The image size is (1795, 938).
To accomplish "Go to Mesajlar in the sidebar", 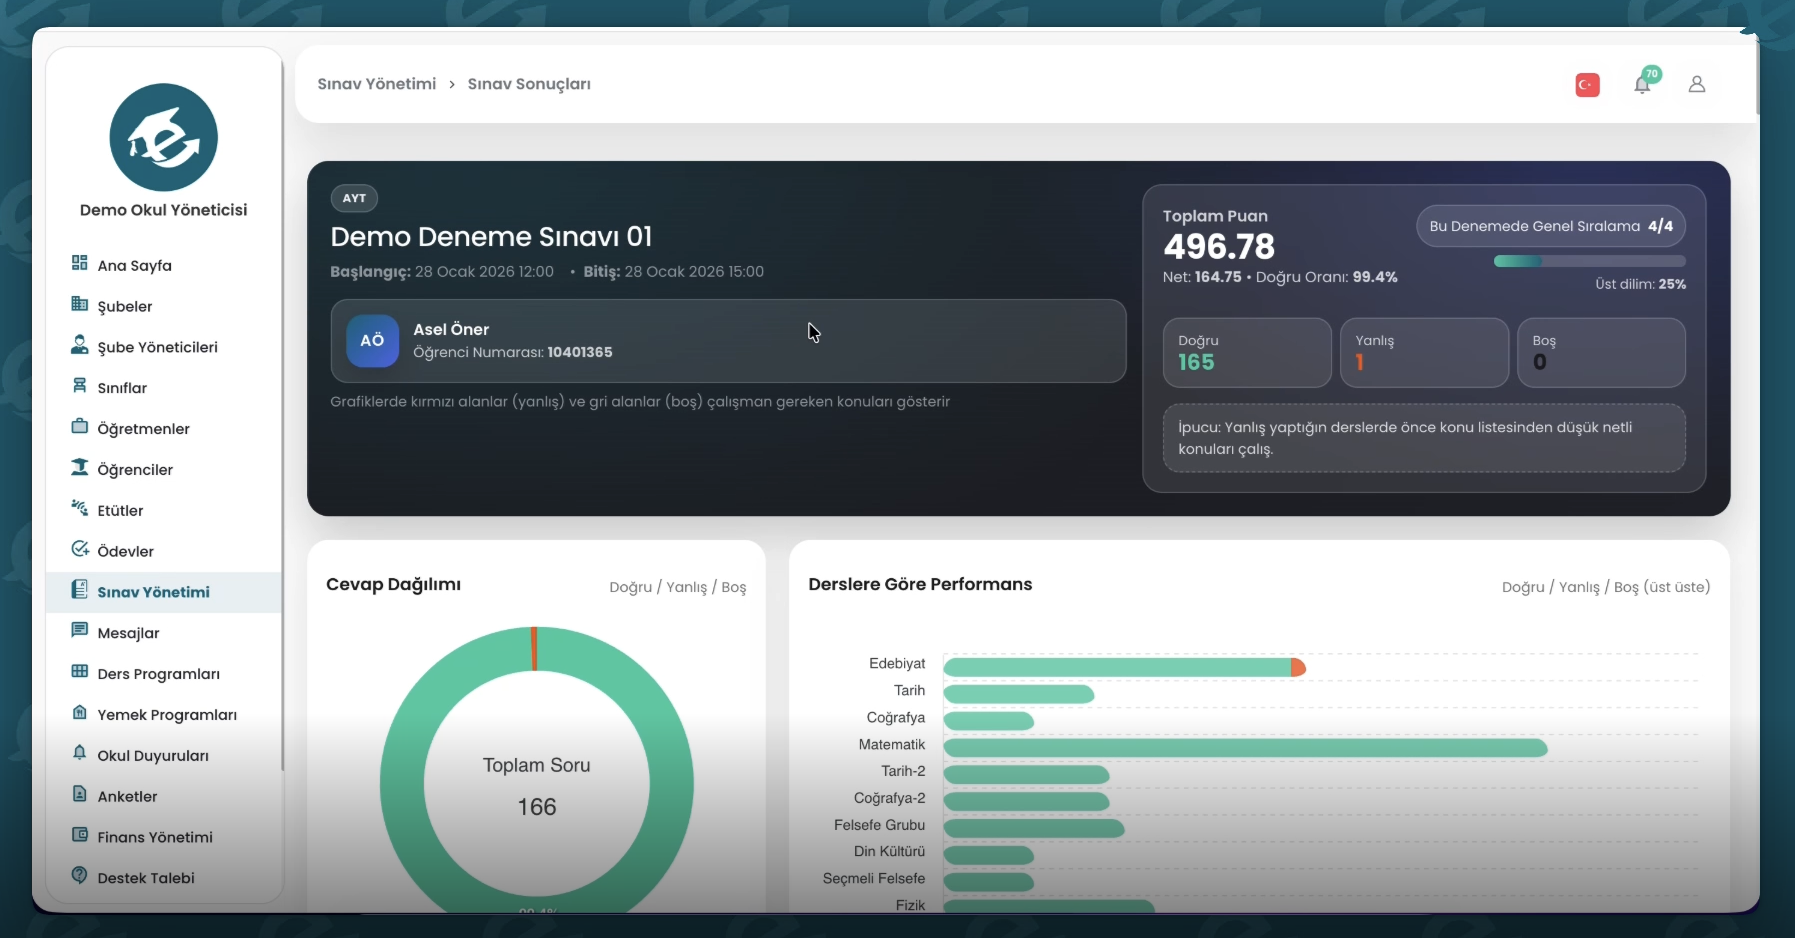I will click(128, 633).
